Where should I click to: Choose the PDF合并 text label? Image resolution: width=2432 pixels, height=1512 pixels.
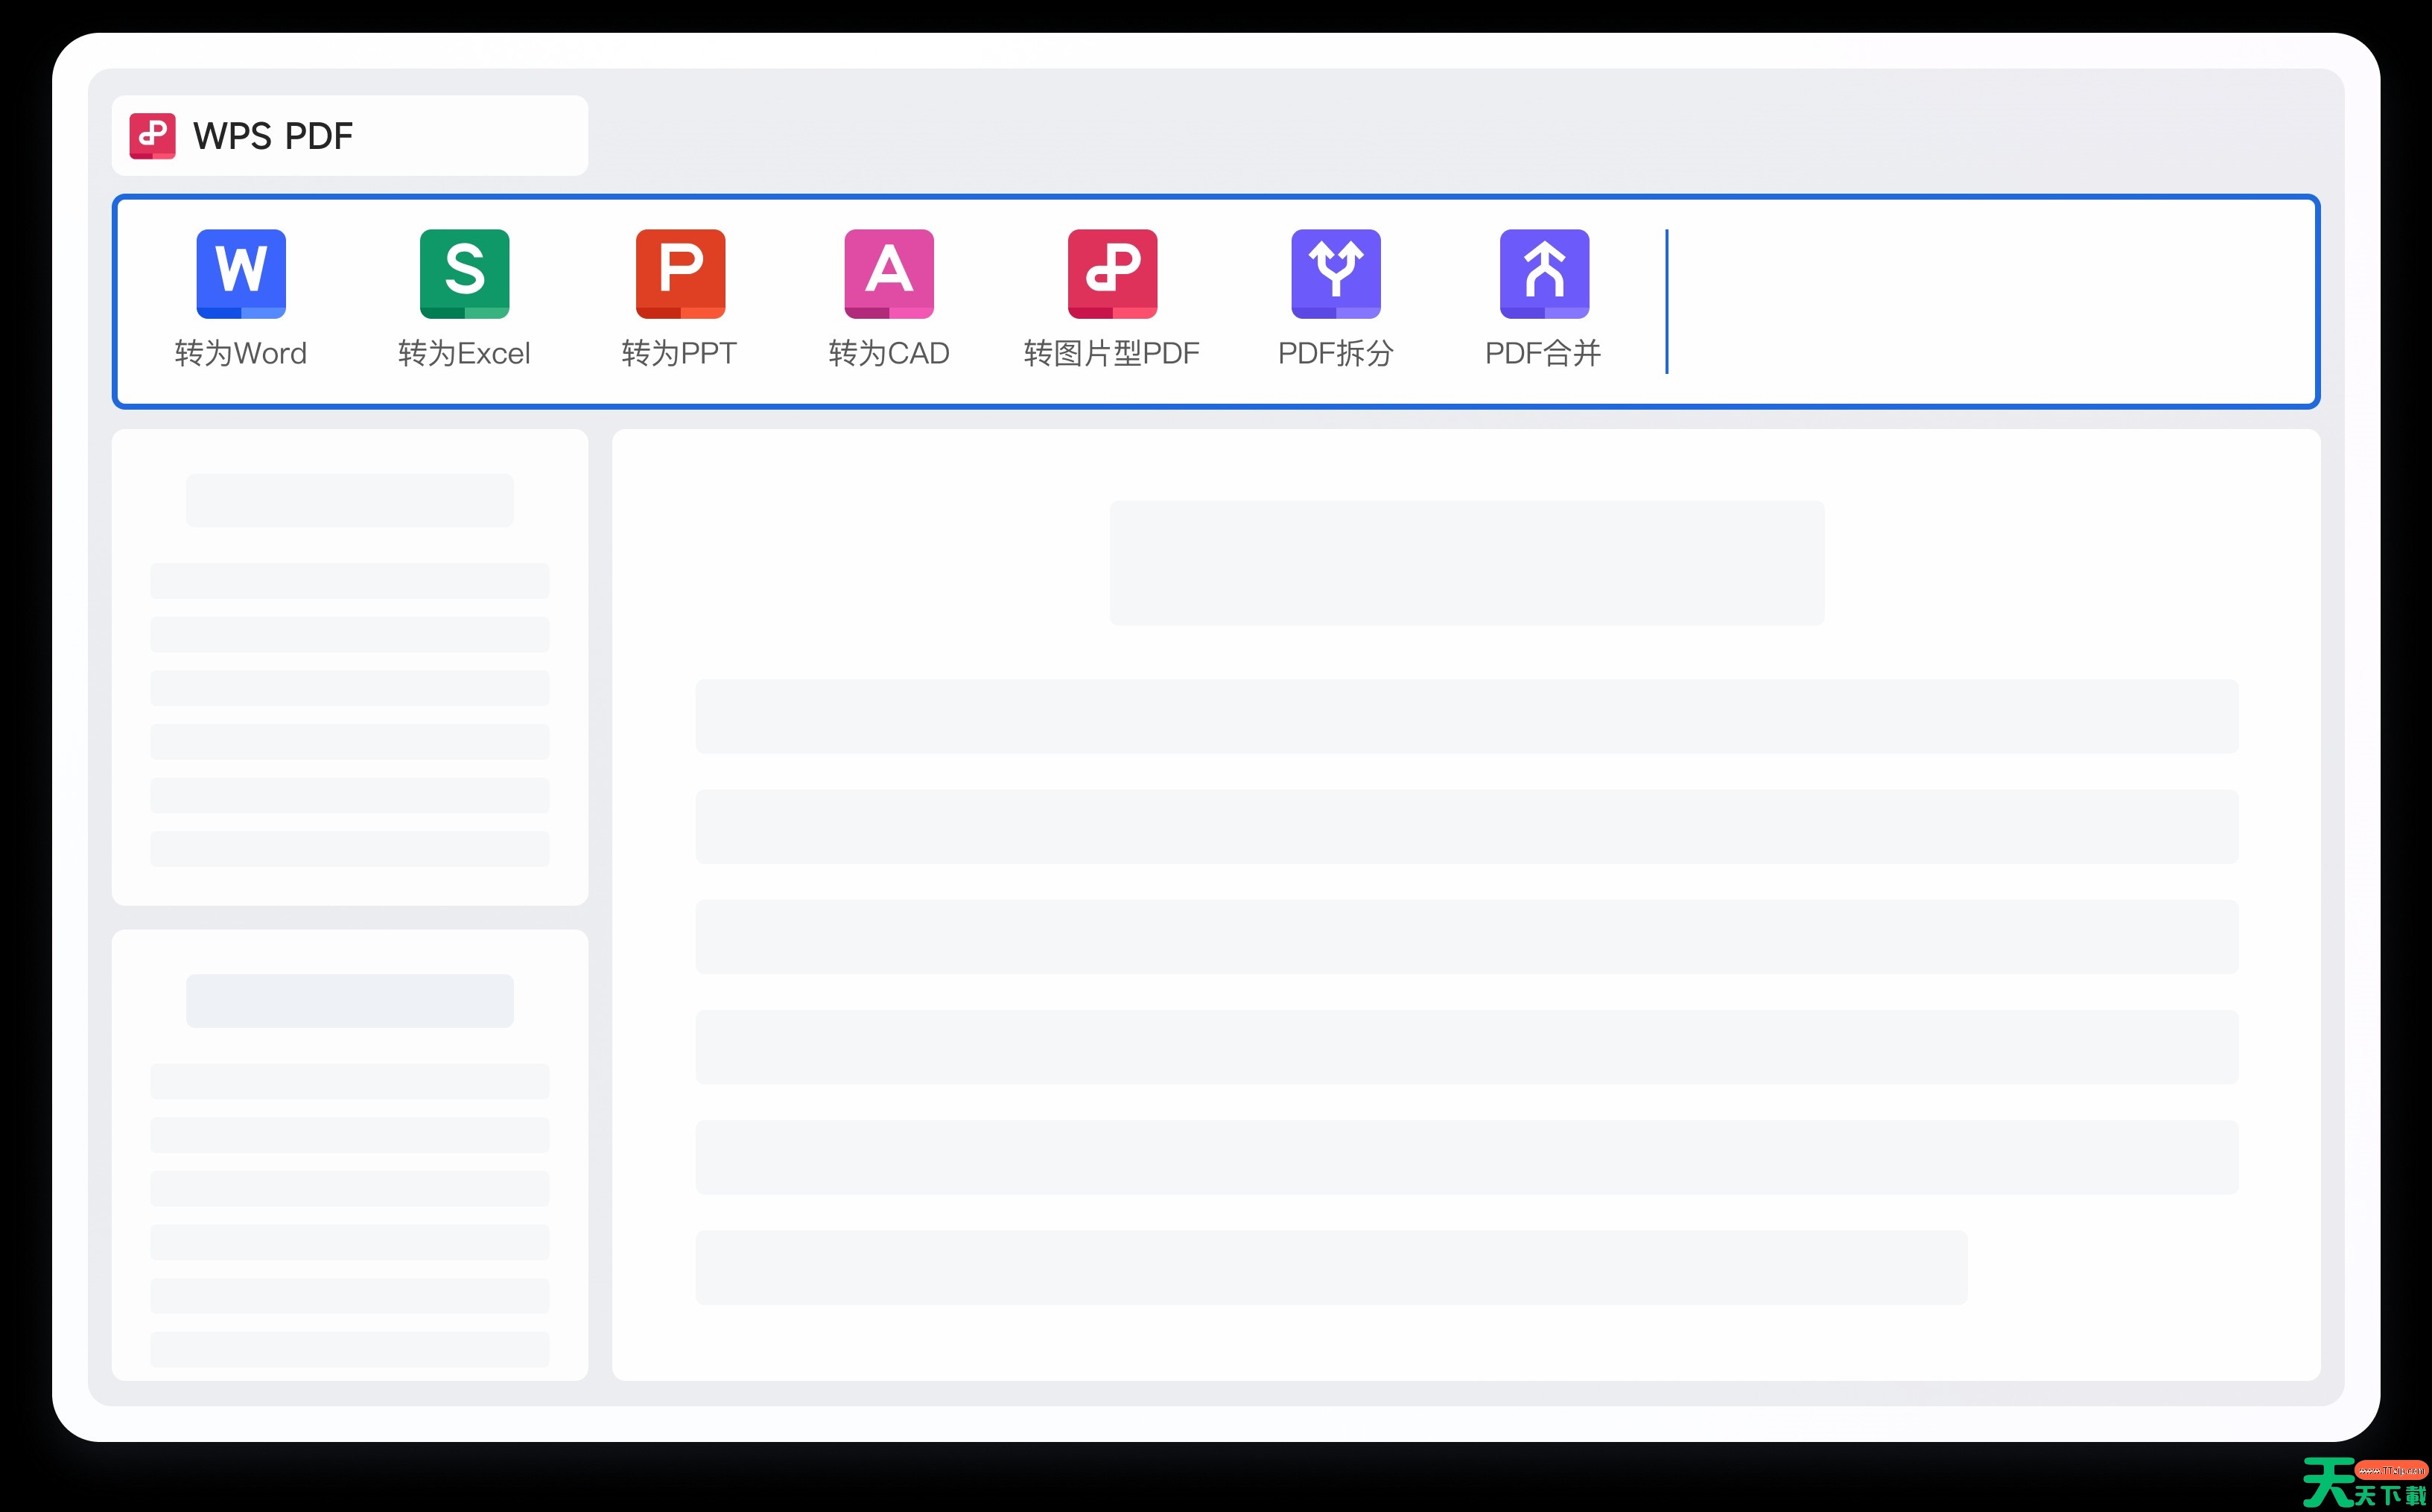click(1543, 353)
